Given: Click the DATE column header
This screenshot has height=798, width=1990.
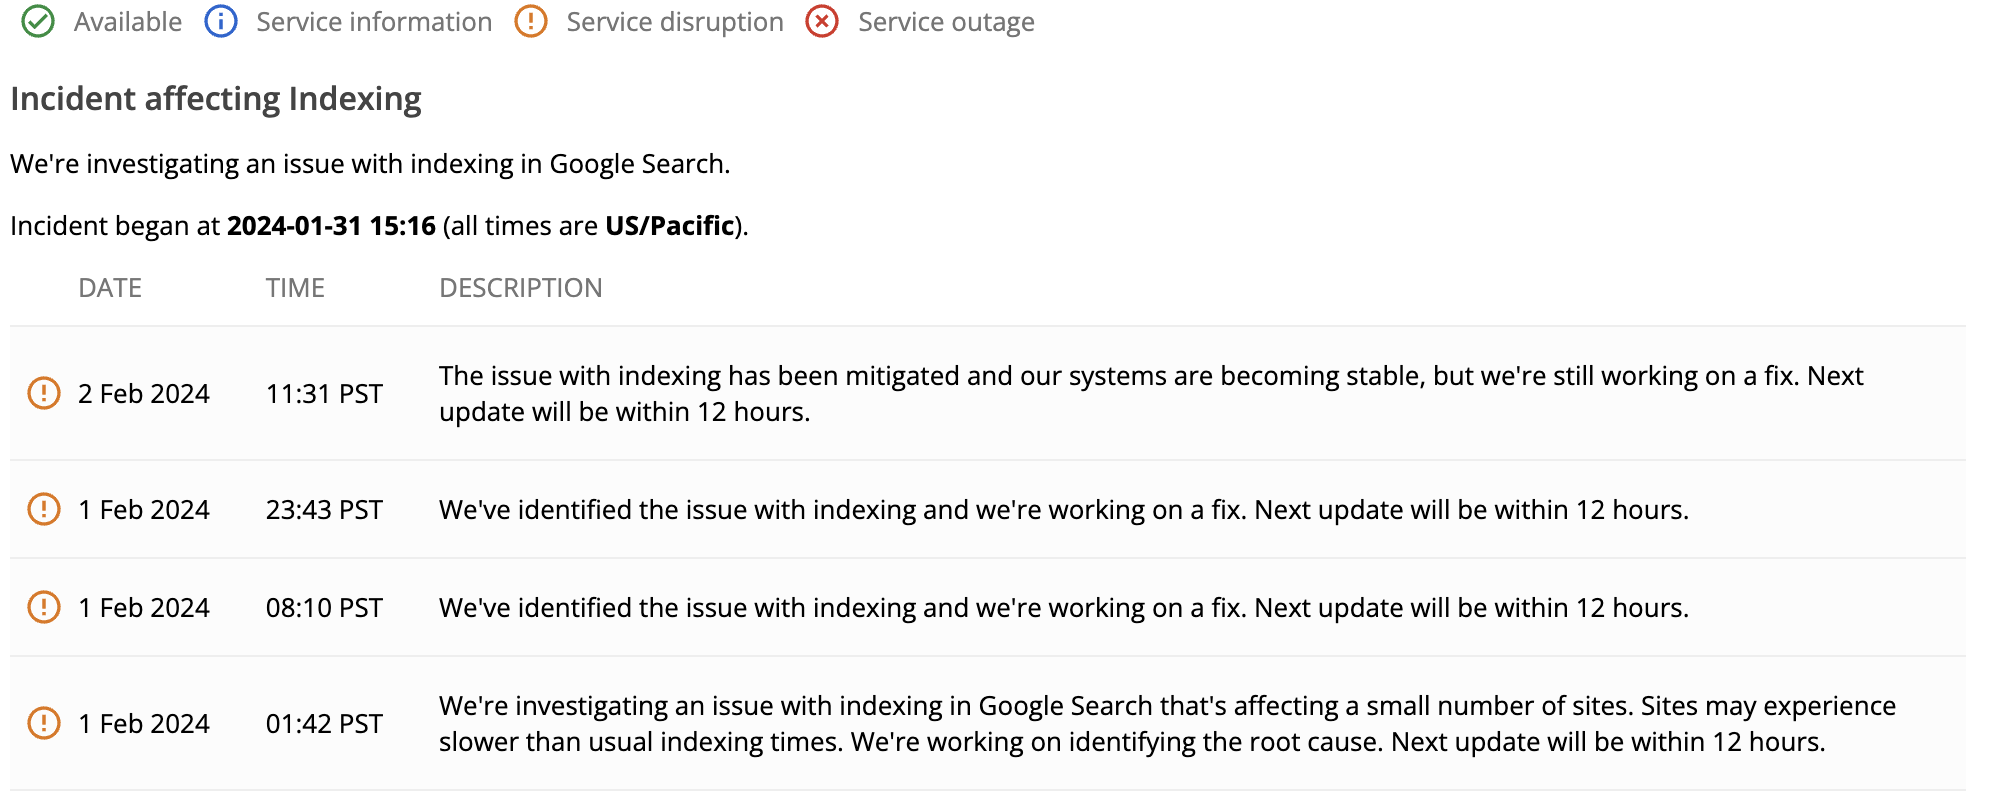Looking at the screenshot, I should tap(110, 288).
